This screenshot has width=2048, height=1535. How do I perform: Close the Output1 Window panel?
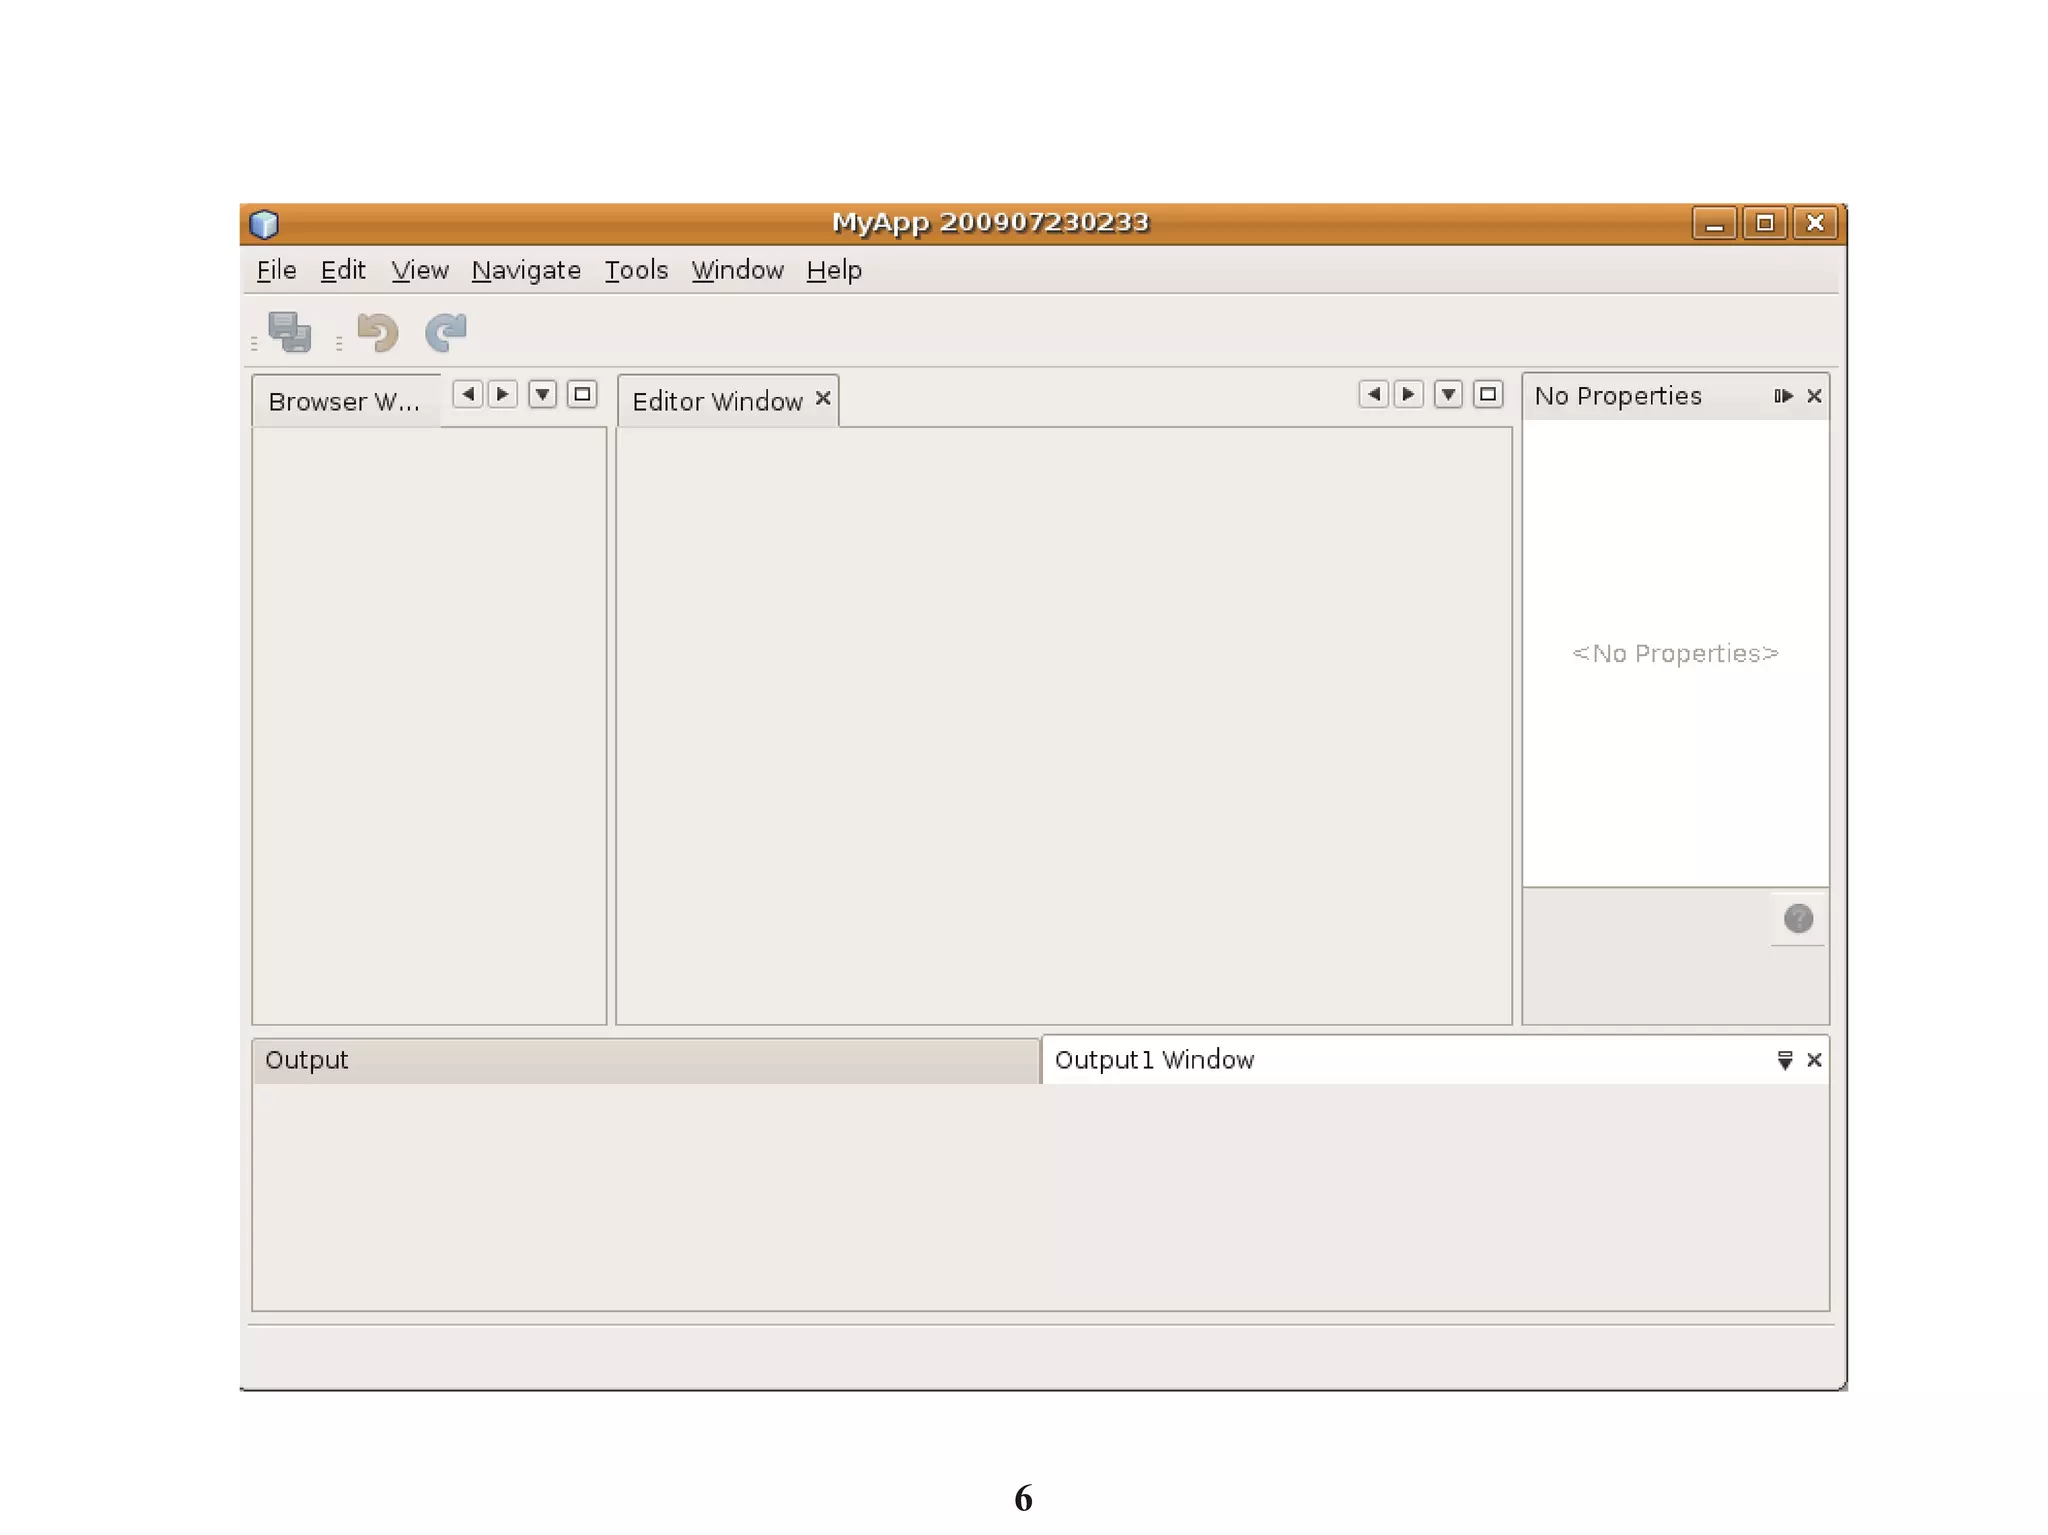click(1814, 1060)
